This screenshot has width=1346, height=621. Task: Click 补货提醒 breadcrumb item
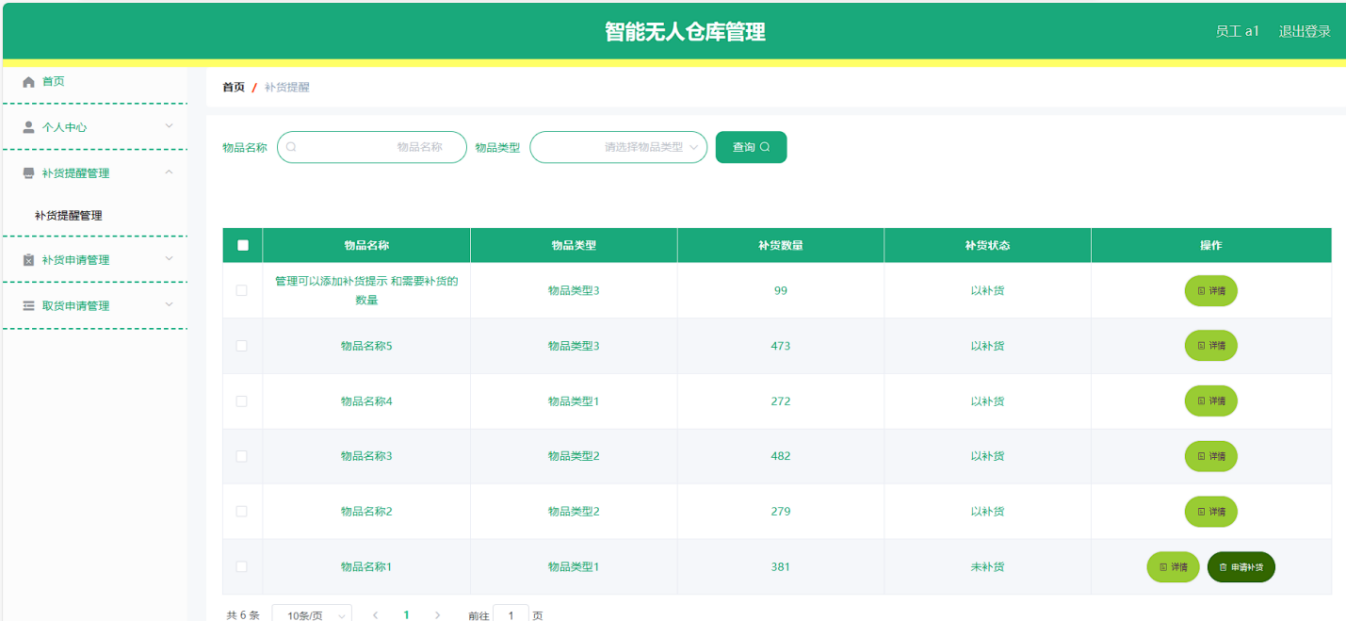click(x=287, y=87)
